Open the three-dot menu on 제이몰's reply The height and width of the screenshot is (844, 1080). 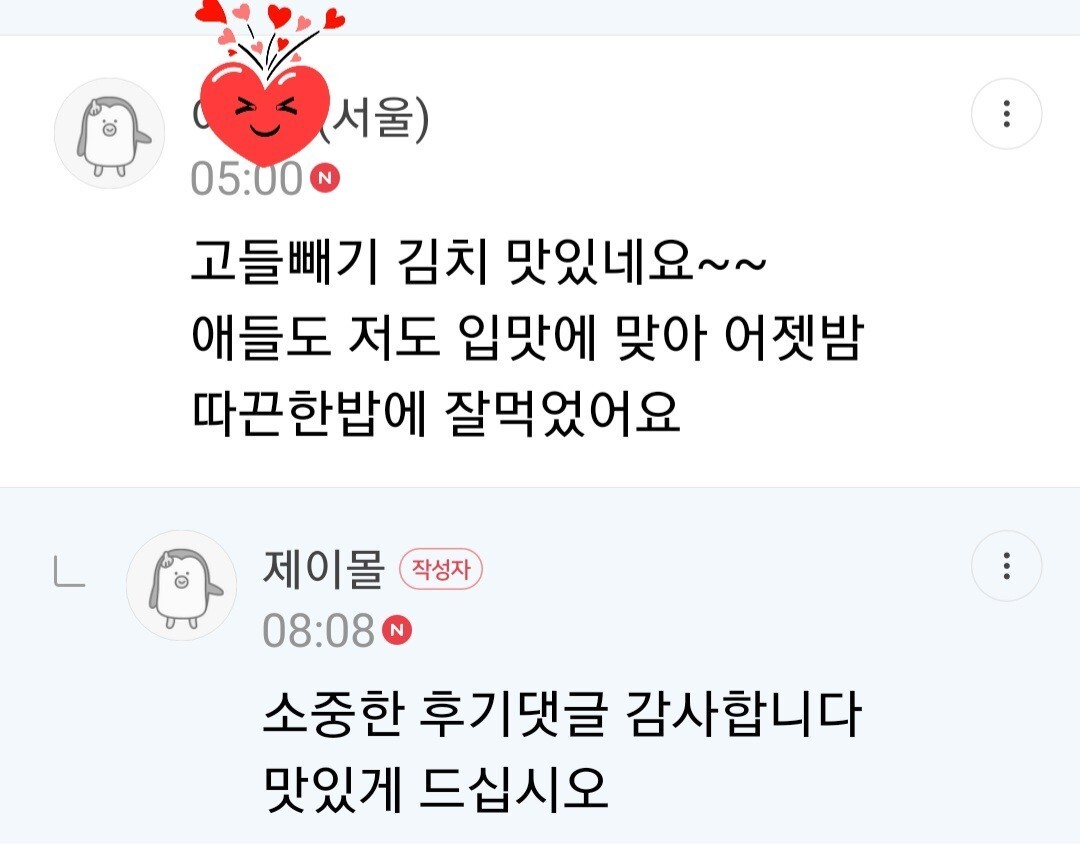[x=1006, y=566]
